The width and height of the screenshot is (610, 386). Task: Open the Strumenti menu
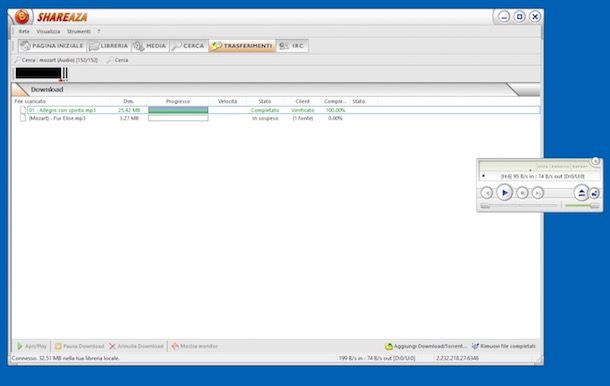tap(79, 32)
